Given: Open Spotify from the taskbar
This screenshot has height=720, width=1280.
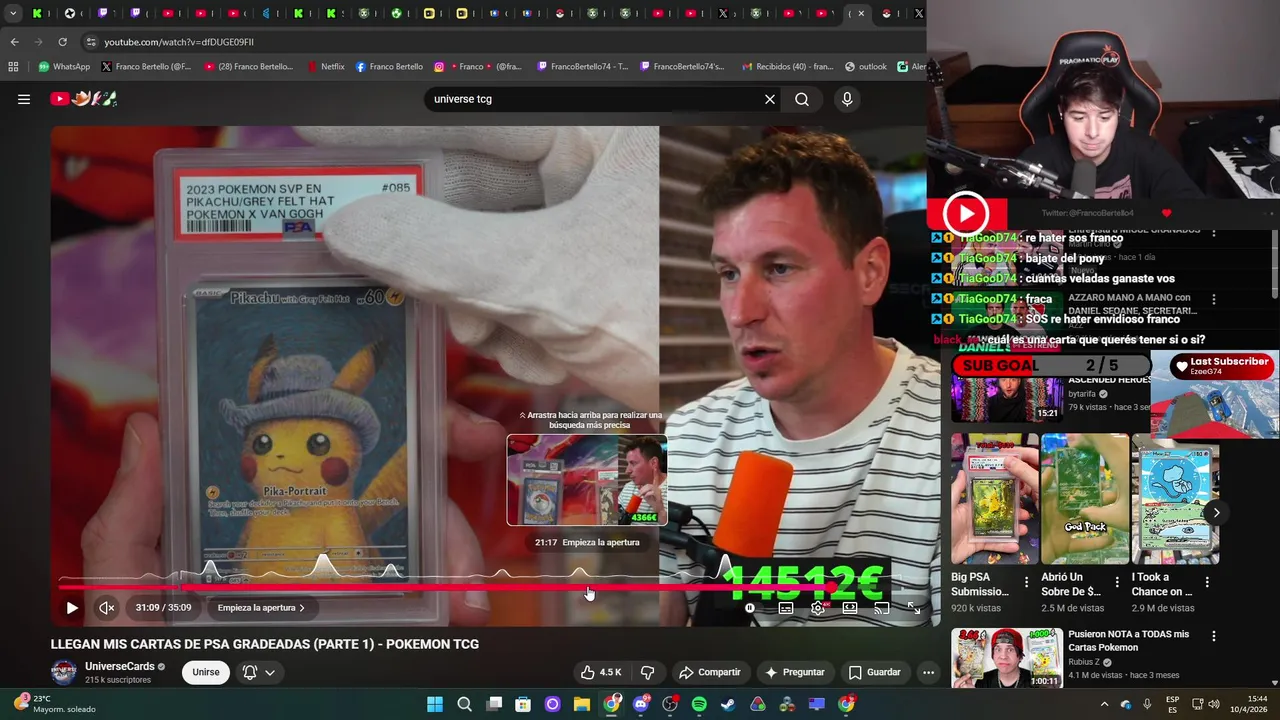Looking at the screenshot, I should point(699,704).
